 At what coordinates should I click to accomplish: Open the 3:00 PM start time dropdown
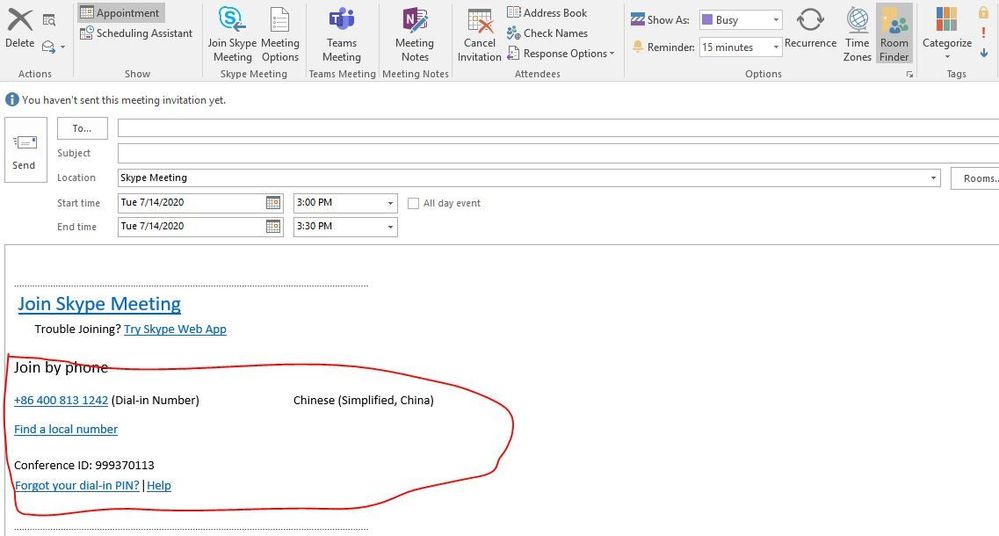pyautogui.click(x=391, y=203)
